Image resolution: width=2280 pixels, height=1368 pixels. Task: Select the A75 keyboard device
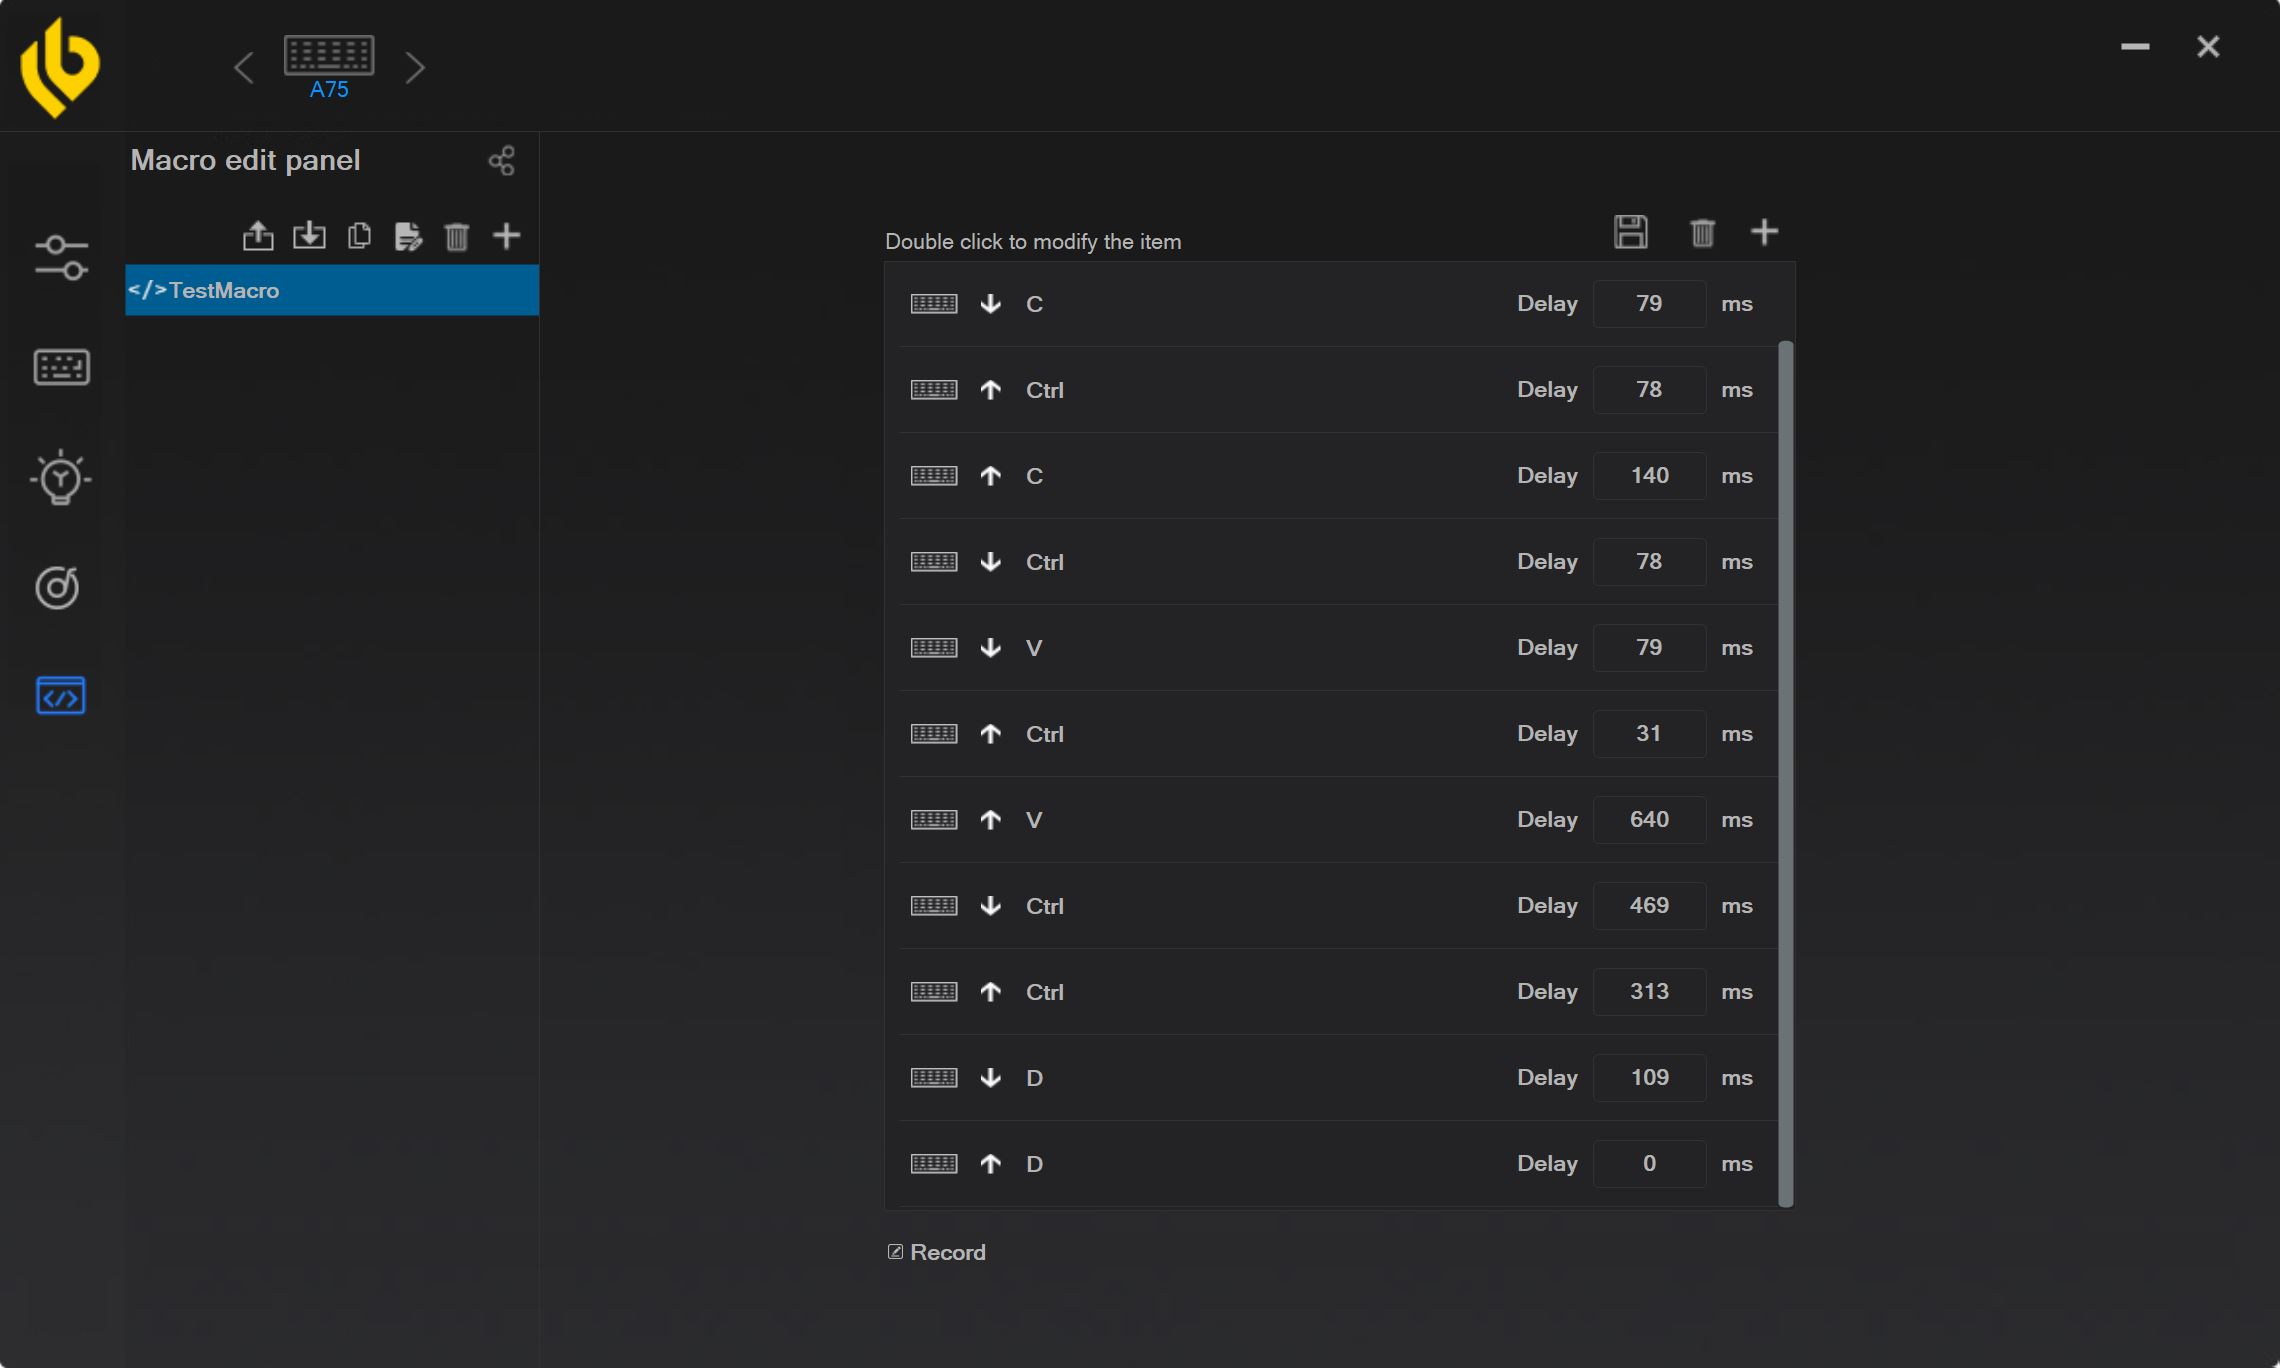329,67
